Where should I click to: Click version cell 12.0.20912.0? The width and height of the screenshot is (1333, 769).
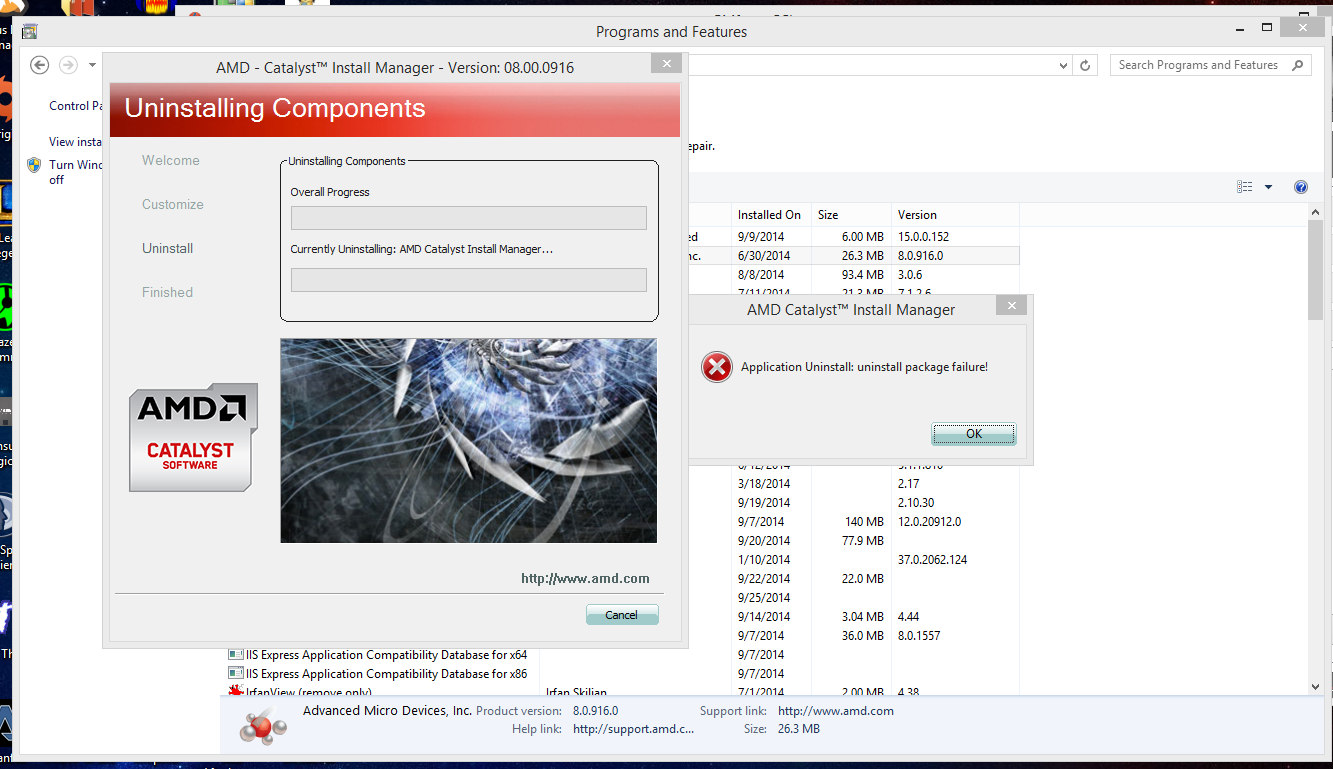[x=929, y=522]
